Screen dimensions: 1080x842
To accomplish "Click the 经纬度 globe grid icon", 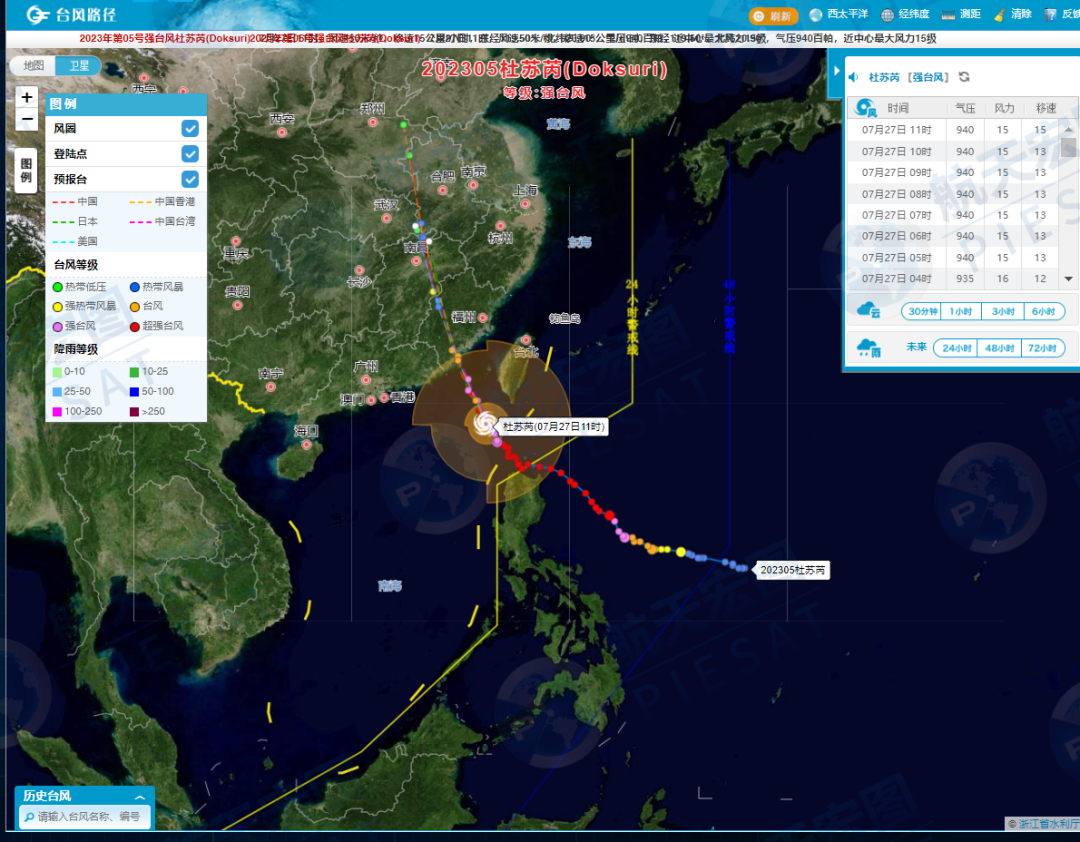I will pos(887,15).
